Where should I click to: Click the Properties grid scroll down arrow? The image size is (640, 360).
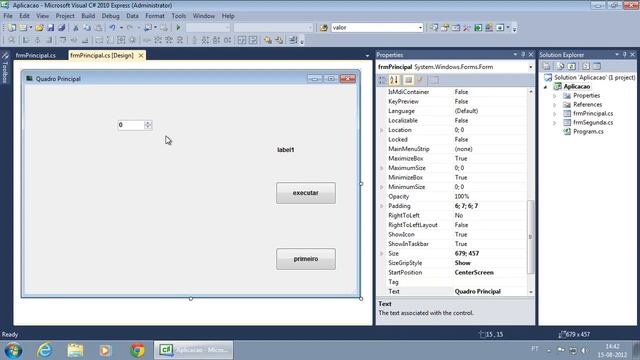531,292
